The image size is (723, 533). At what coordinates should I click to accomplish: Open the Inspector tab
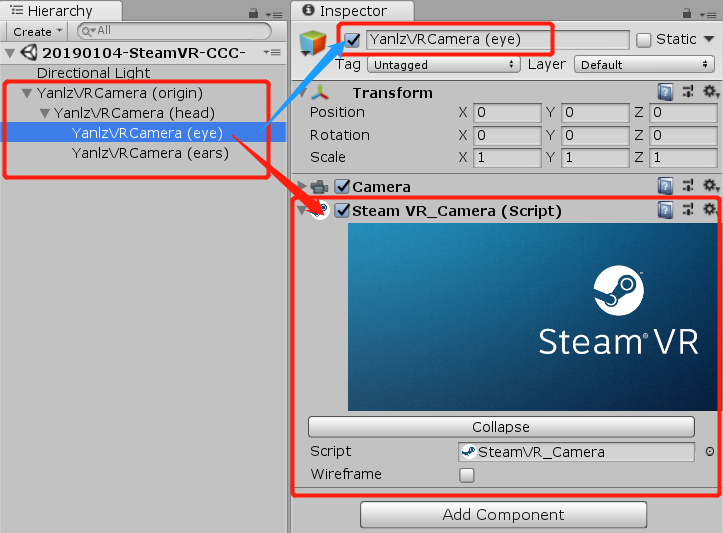point(352,11)
